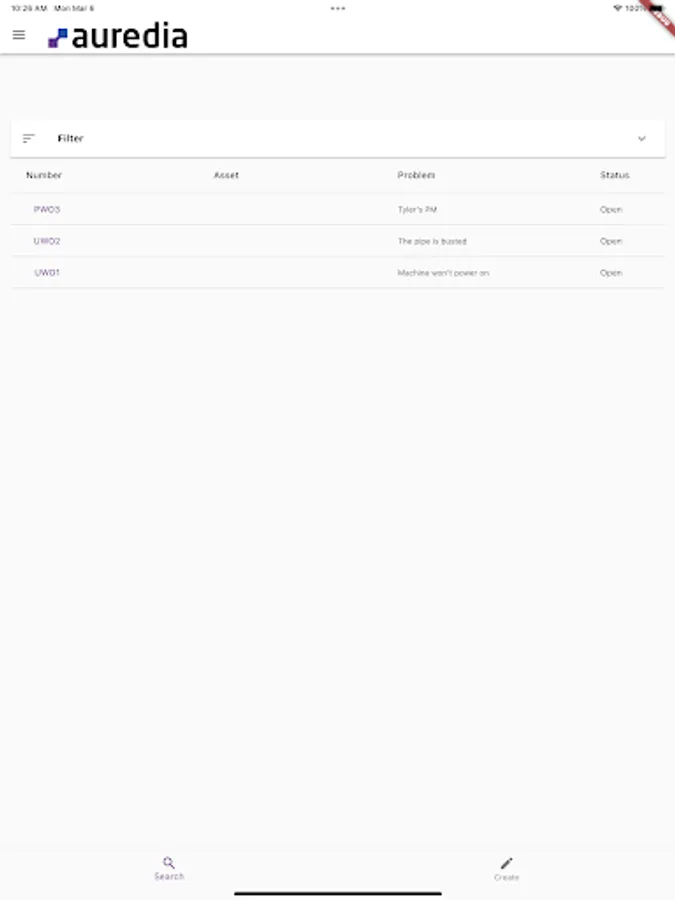
Task: Expand the Filter panel chevron
Action: [642, 139]
